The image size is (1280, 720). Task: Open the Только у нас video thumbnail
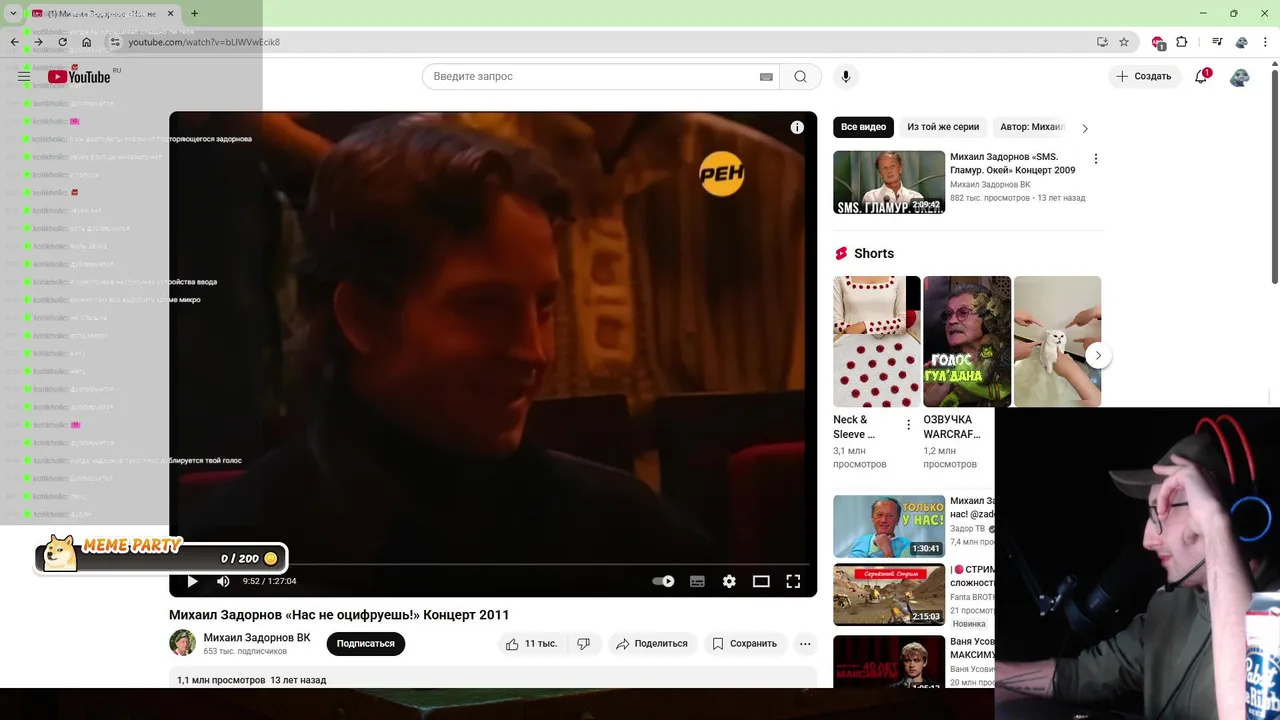[x=889, y=526]
